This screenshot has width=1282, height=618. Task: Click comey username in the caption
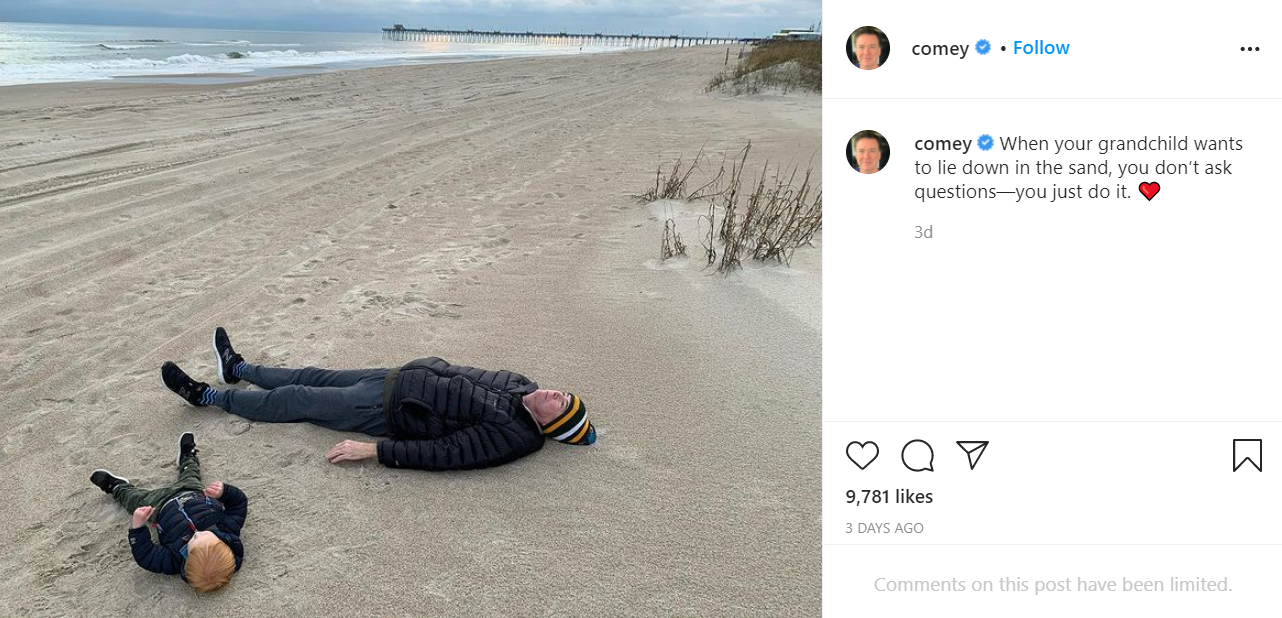click(x=943, y=144)
